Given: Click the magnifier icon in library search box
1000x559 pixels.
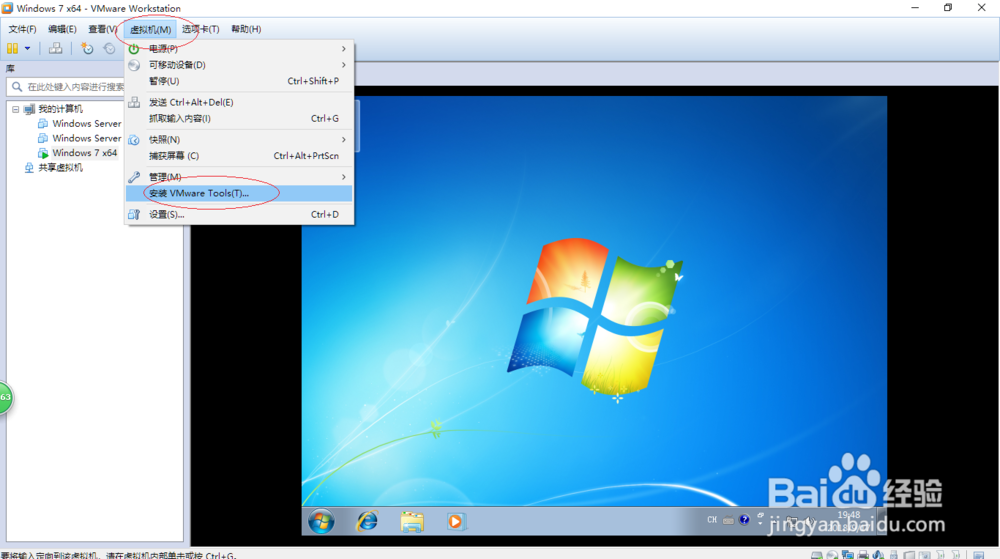Looking at the screenshot, I should (17, 87).
